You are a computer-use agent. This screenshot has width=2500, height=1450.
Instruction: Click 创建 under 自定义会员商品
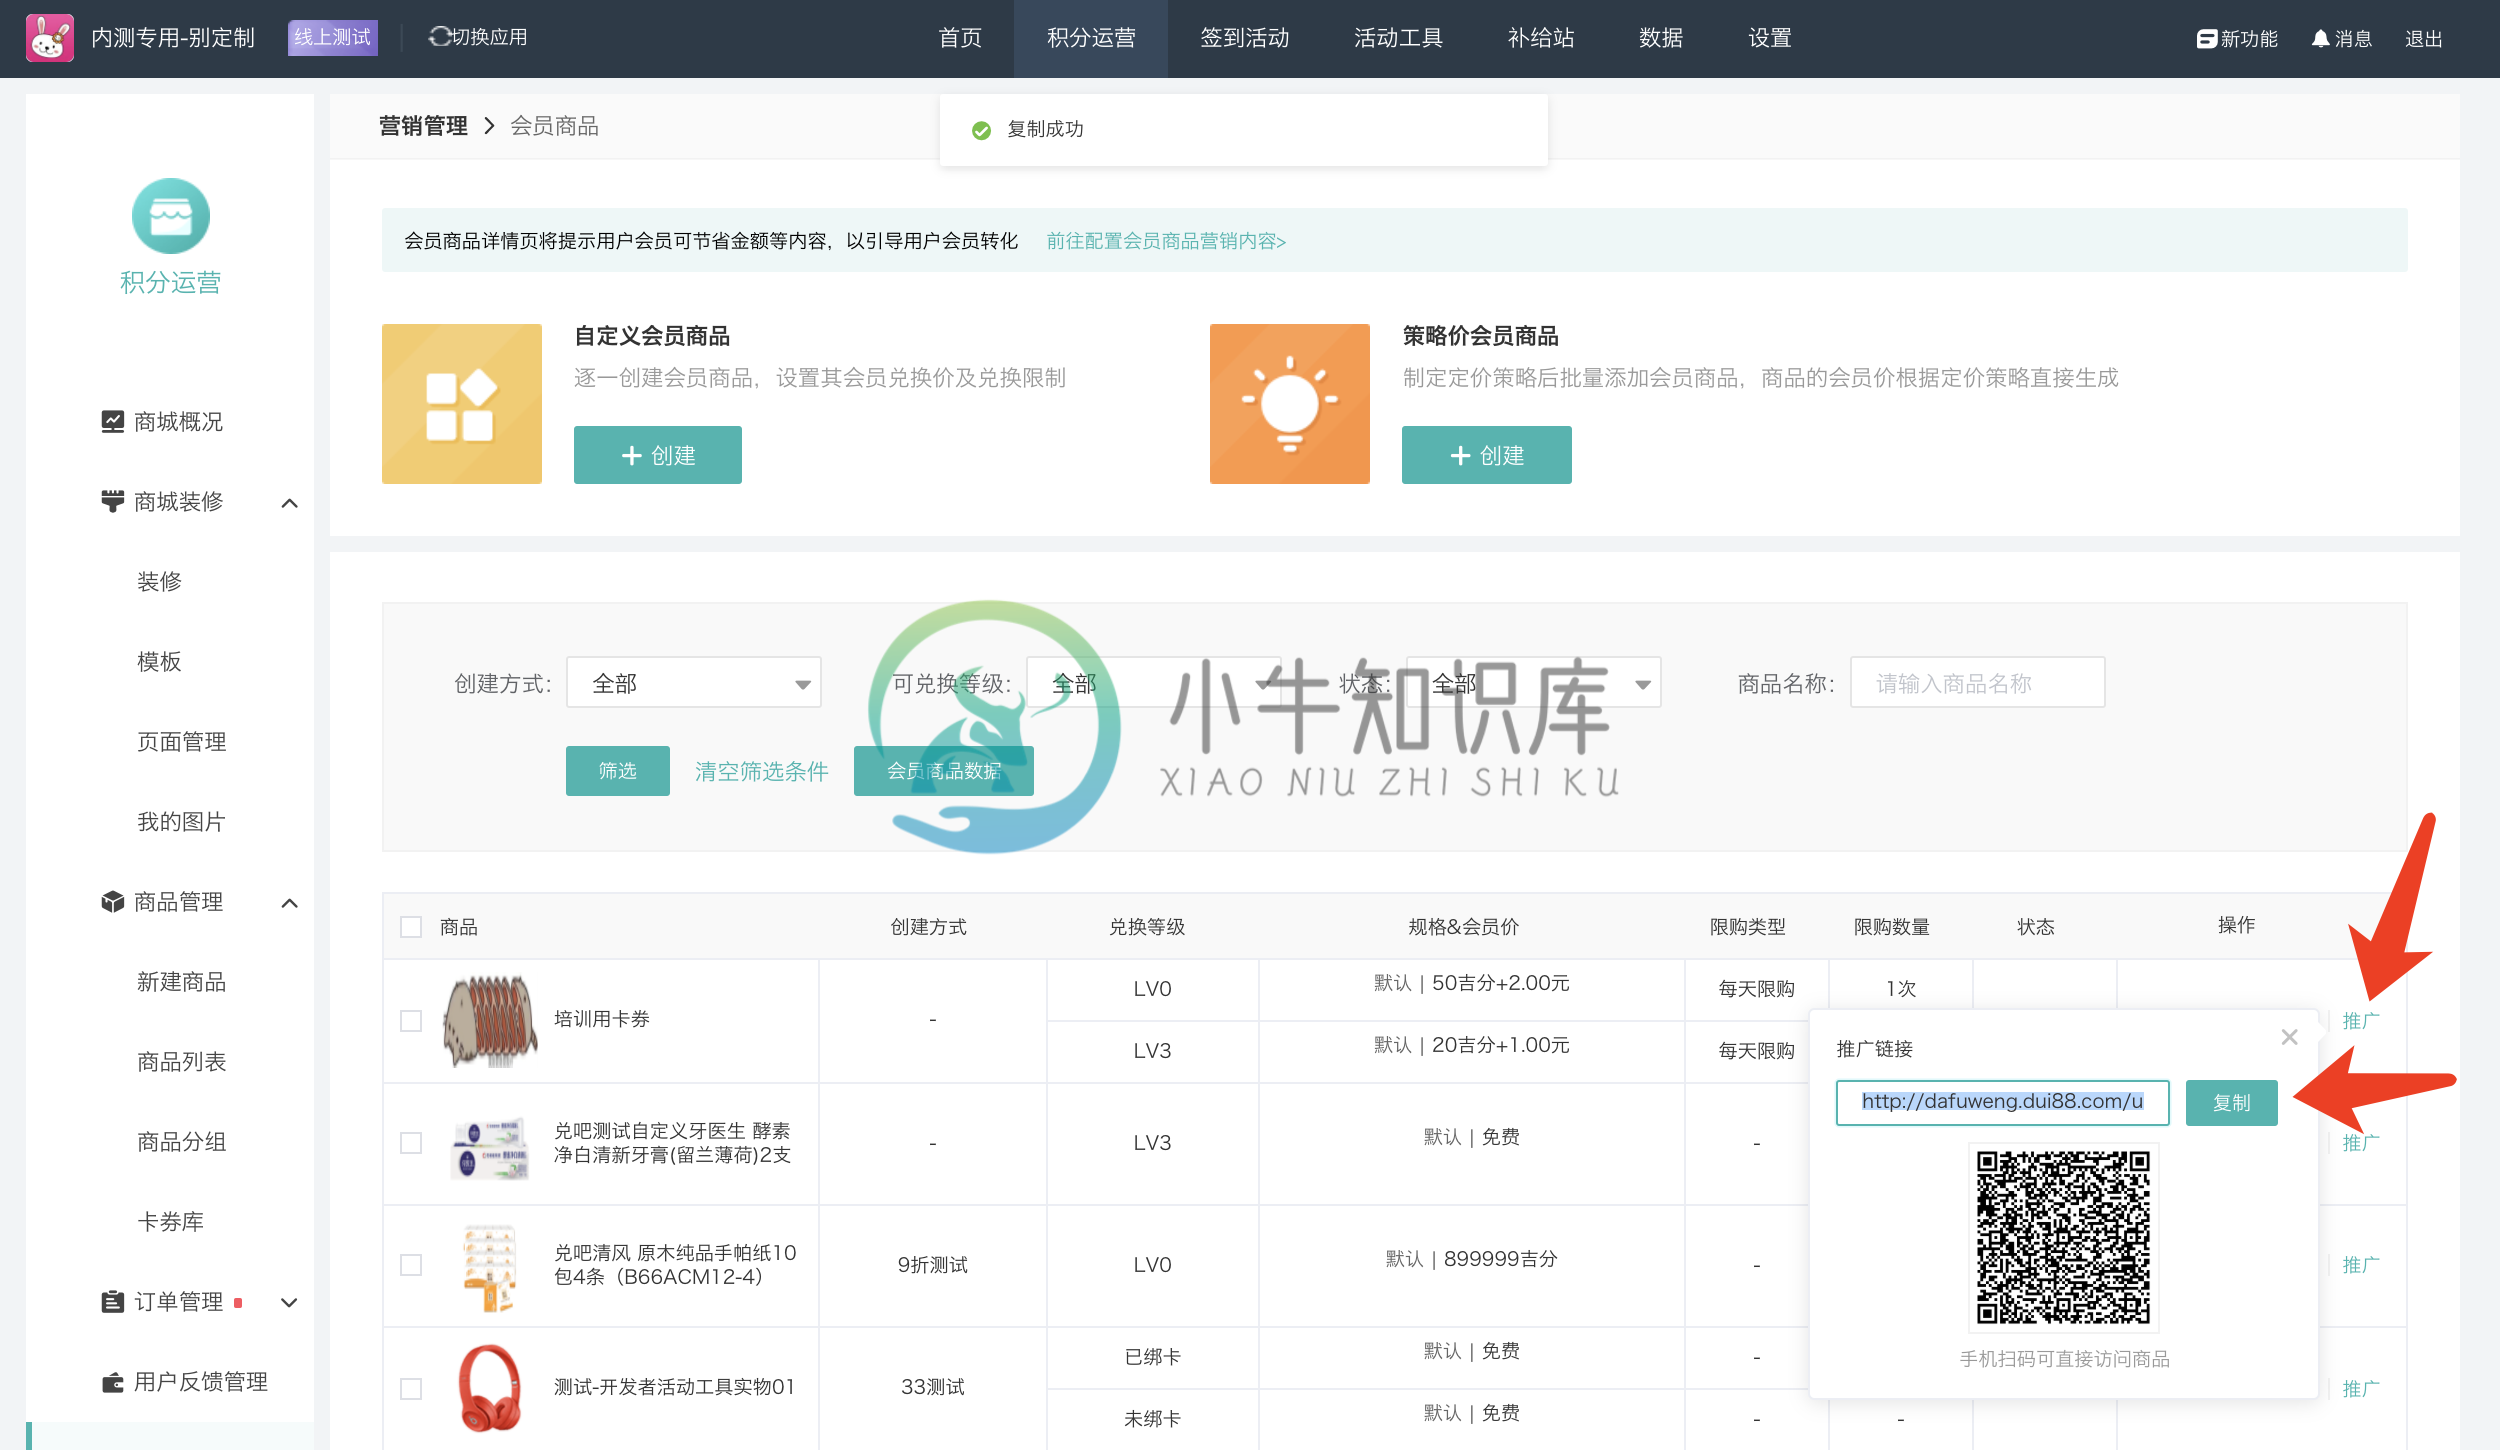[658, 455]
